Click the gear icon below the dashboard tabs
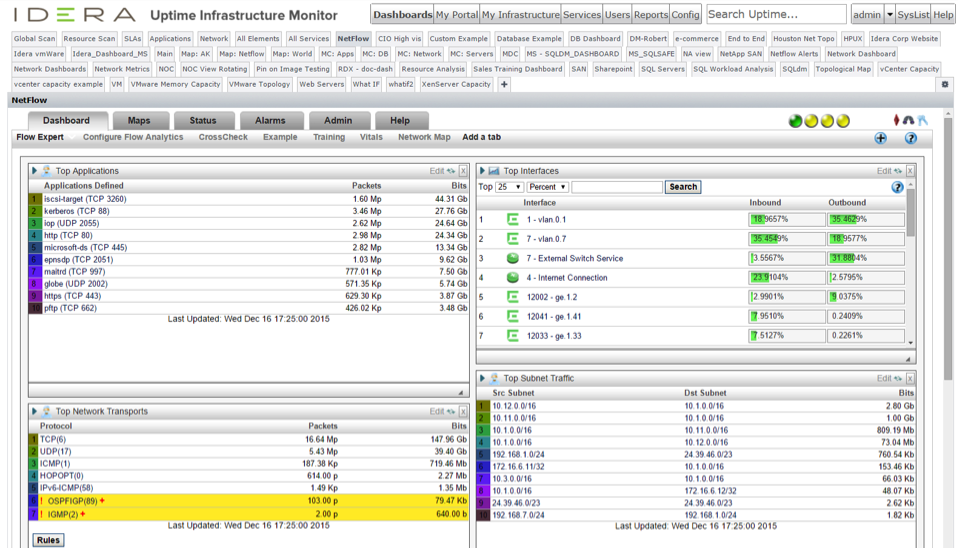The image size is (958, 548). coord(944,84)
